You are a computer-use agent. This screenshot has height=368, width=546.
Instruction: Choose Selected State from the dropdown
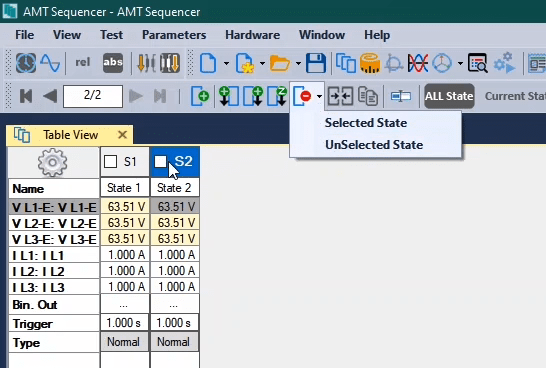[x=366, y=123]
